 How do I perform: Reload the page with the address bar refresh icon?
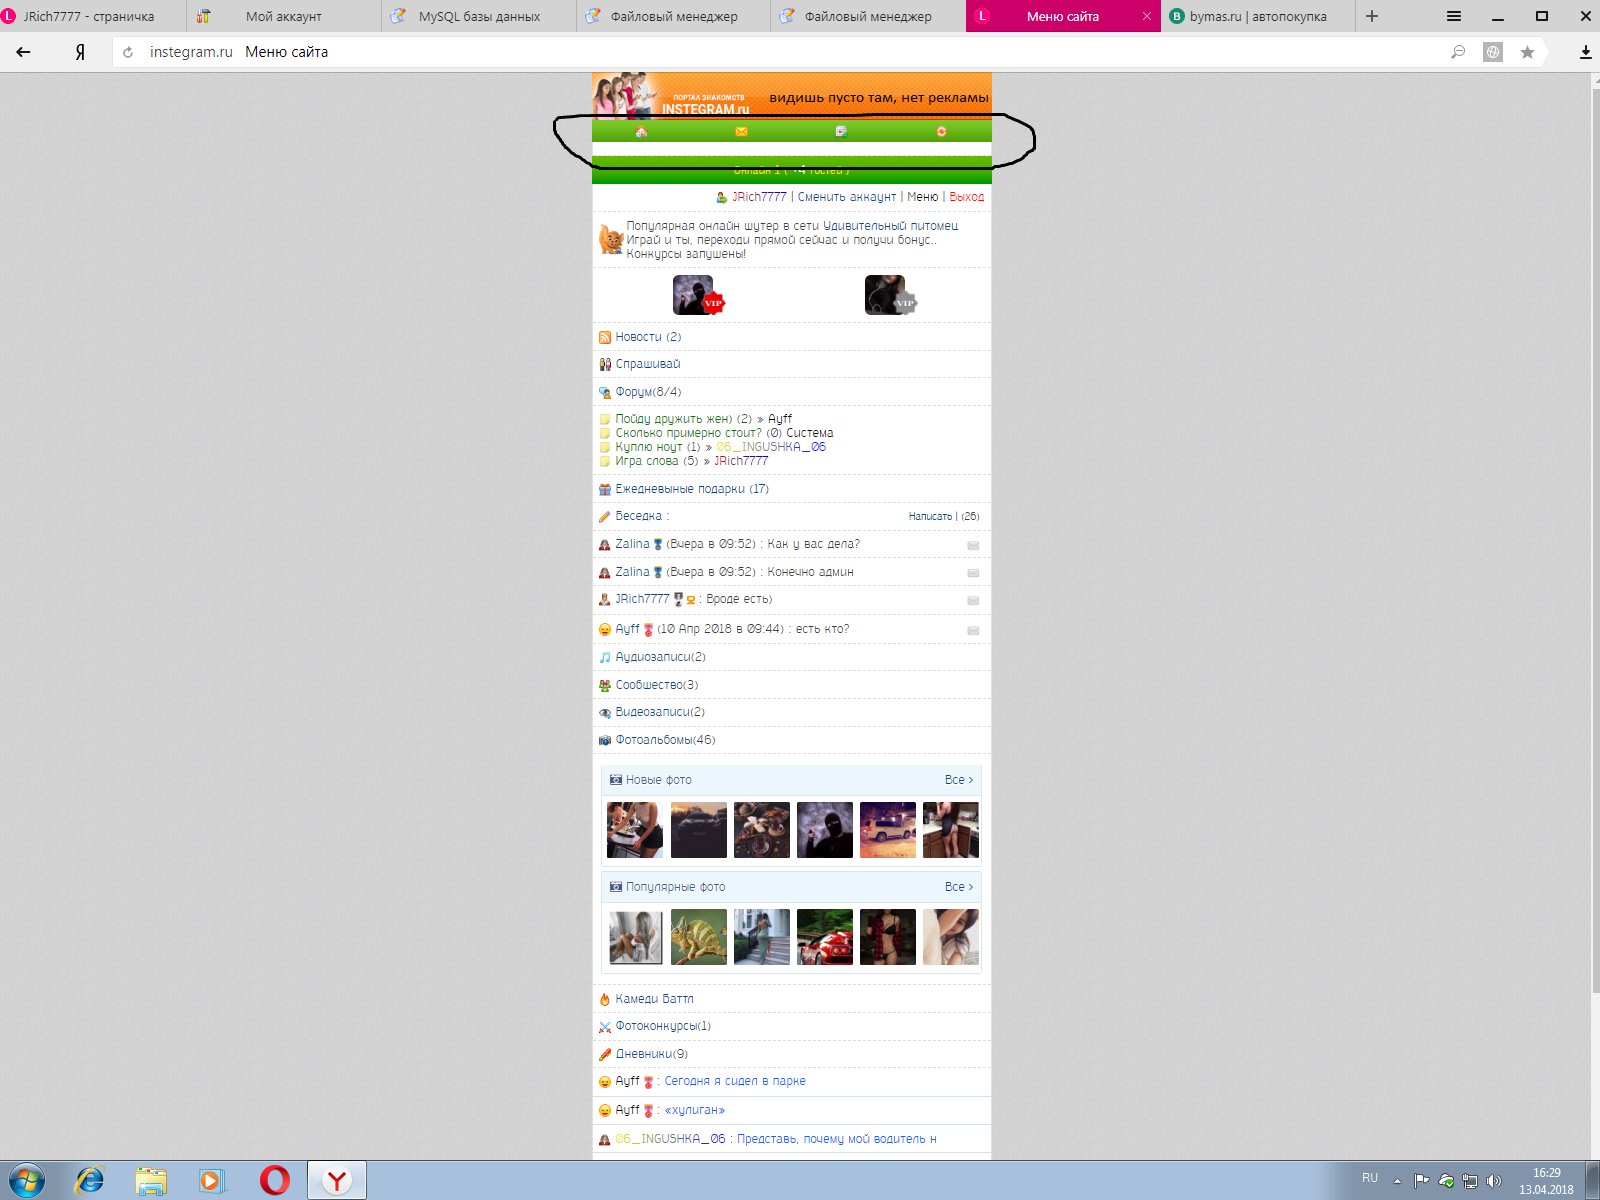tap(128, 52)
